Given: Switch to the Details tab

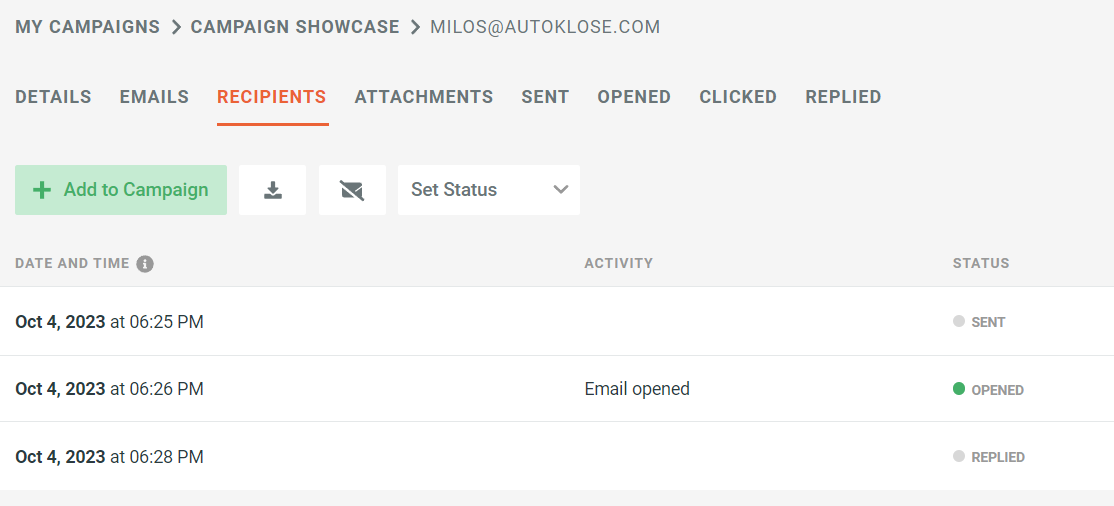Looking at the screenshot, I should tap(53, 97).
